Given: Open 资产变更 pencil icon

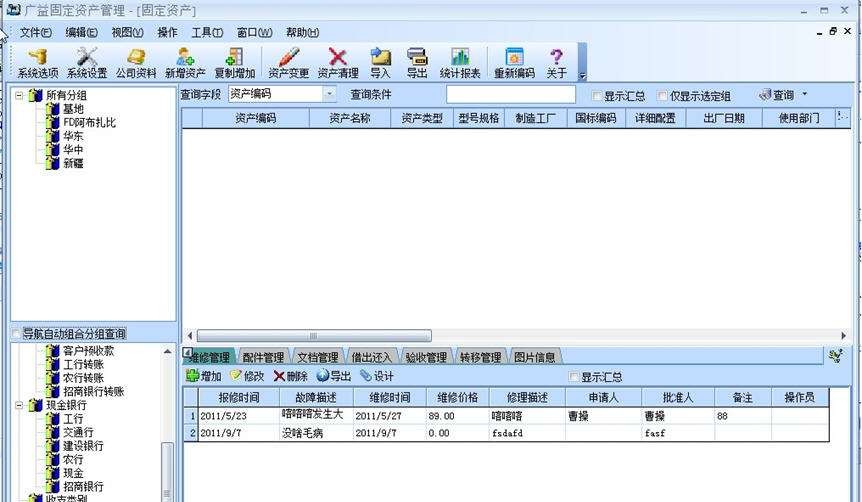Looking at the screenshot, I should (289, 63).
